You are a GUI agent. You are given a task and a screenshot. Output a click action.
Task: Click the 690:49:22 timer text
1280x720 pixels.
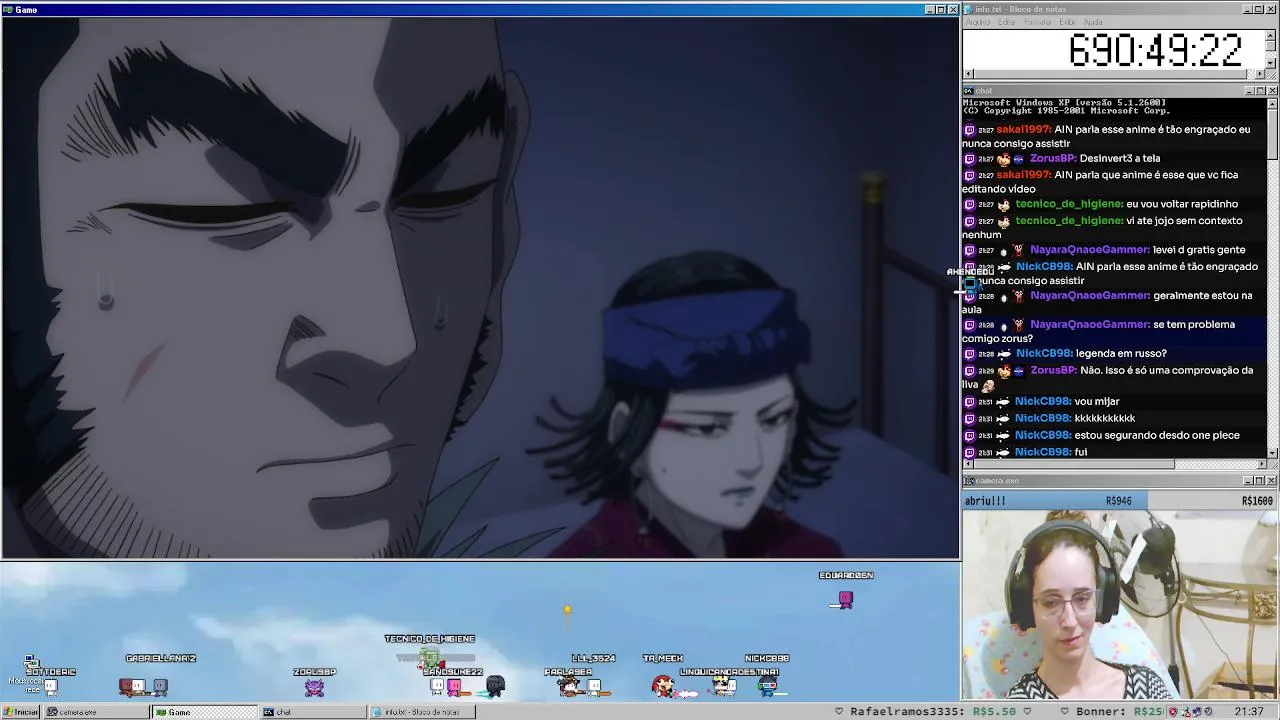1155,51
